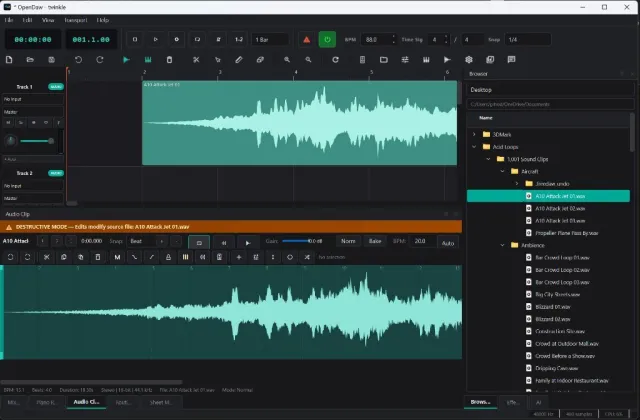Open the View menu

pyautogui.click(x=48, y=20)
